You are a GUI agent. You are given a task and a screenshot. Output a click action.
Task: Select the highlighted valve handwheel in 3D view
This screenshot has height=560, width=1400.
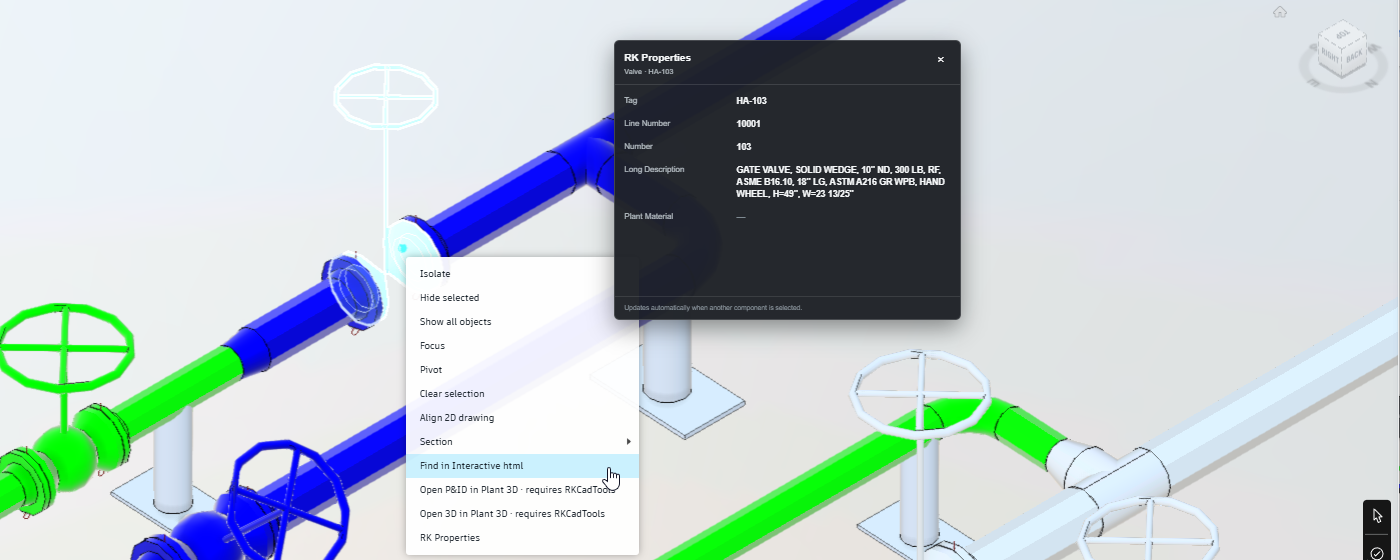click(385, 95)
